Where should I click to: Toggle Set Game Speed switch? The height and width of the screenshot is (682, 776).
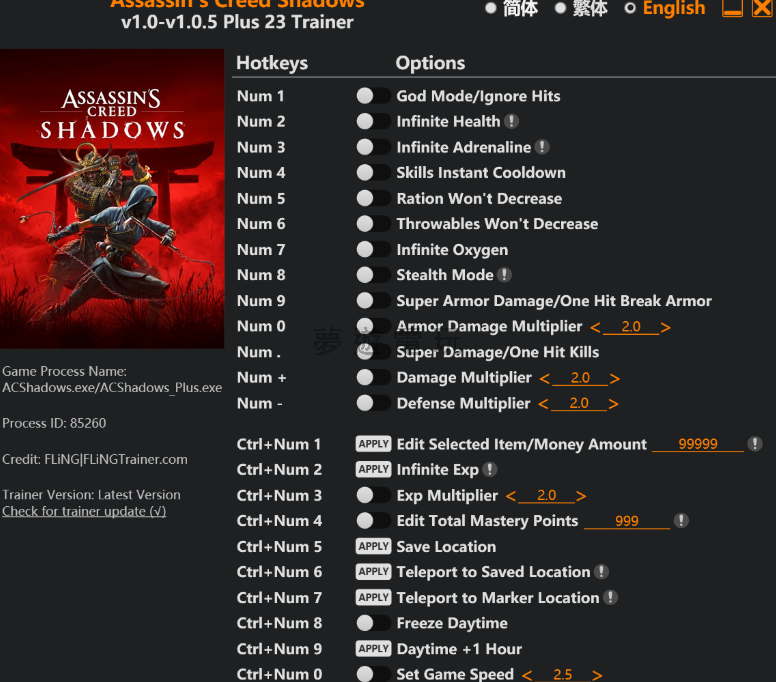(x=373, y=674)
